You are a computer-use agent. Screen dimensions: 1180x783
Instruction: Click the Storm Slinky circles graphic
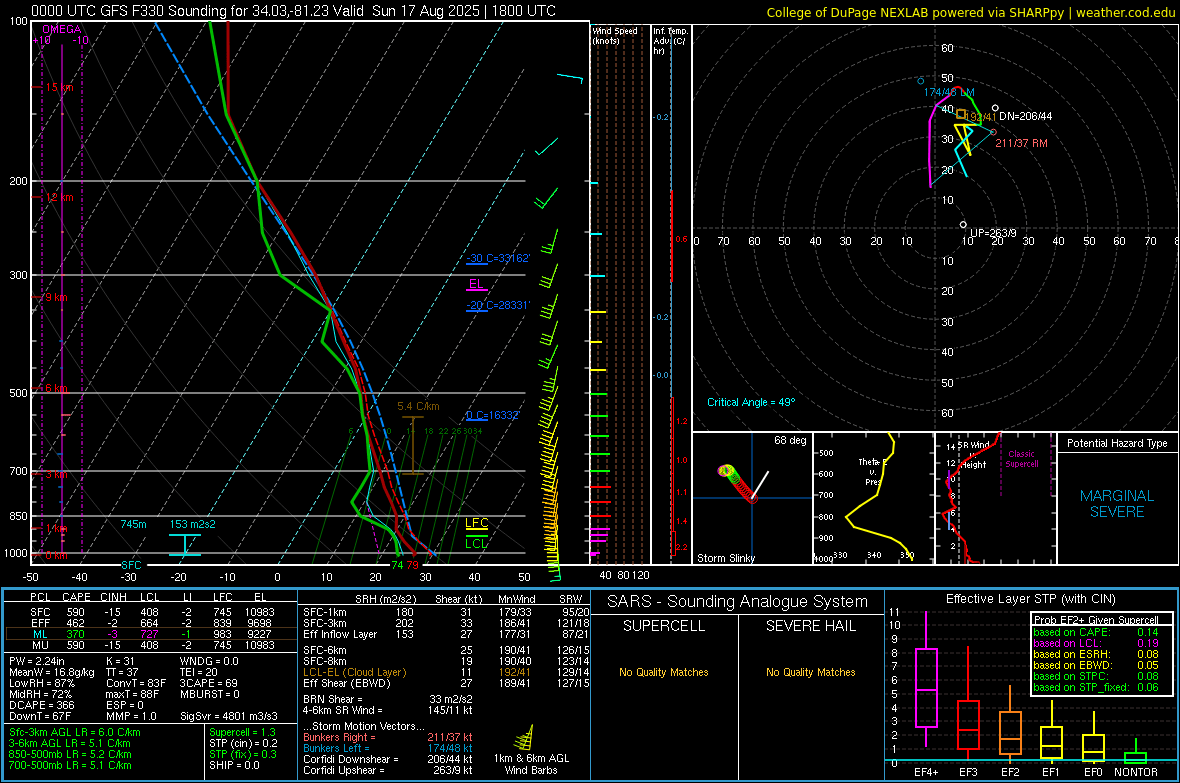pyautogui.click(x=738, y=483)
